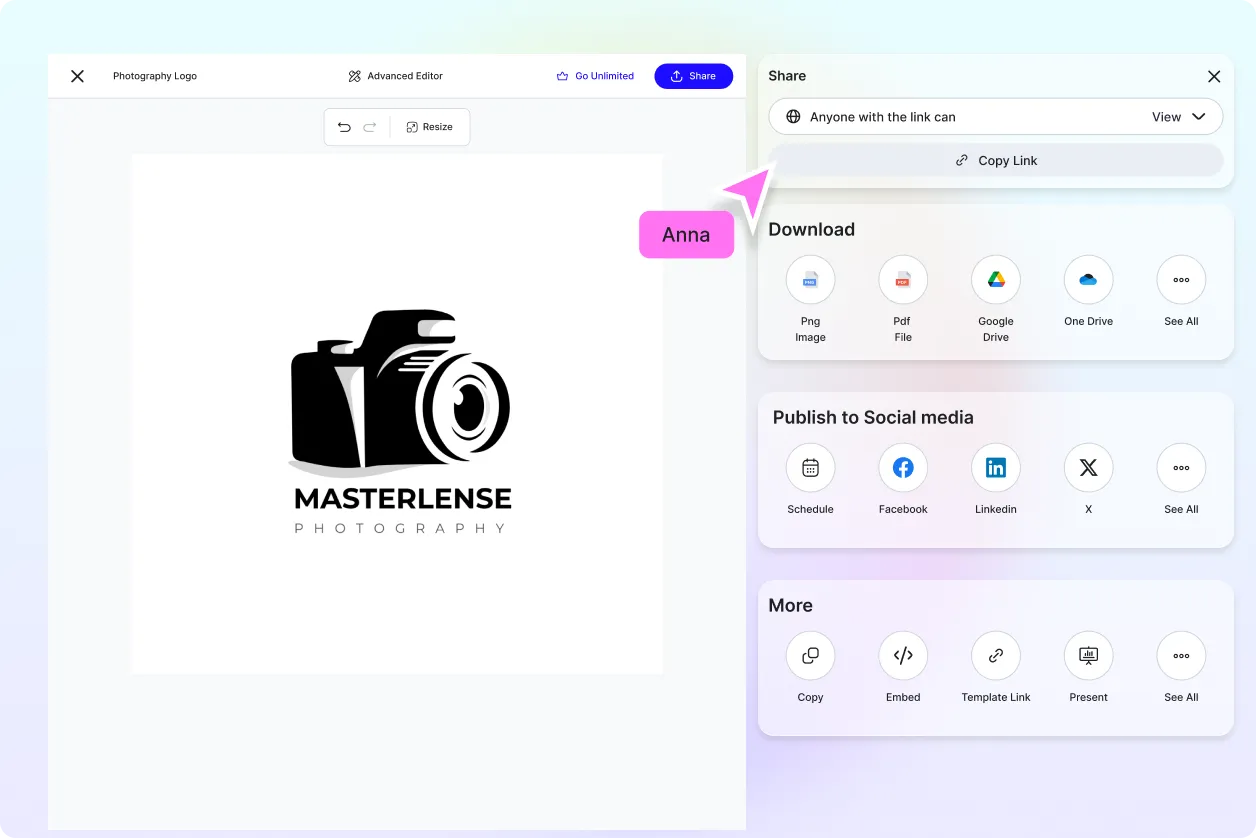Viewport: 1256px width, 838px height.
Task: See All social media options
Action: [x=1181, y=468]
